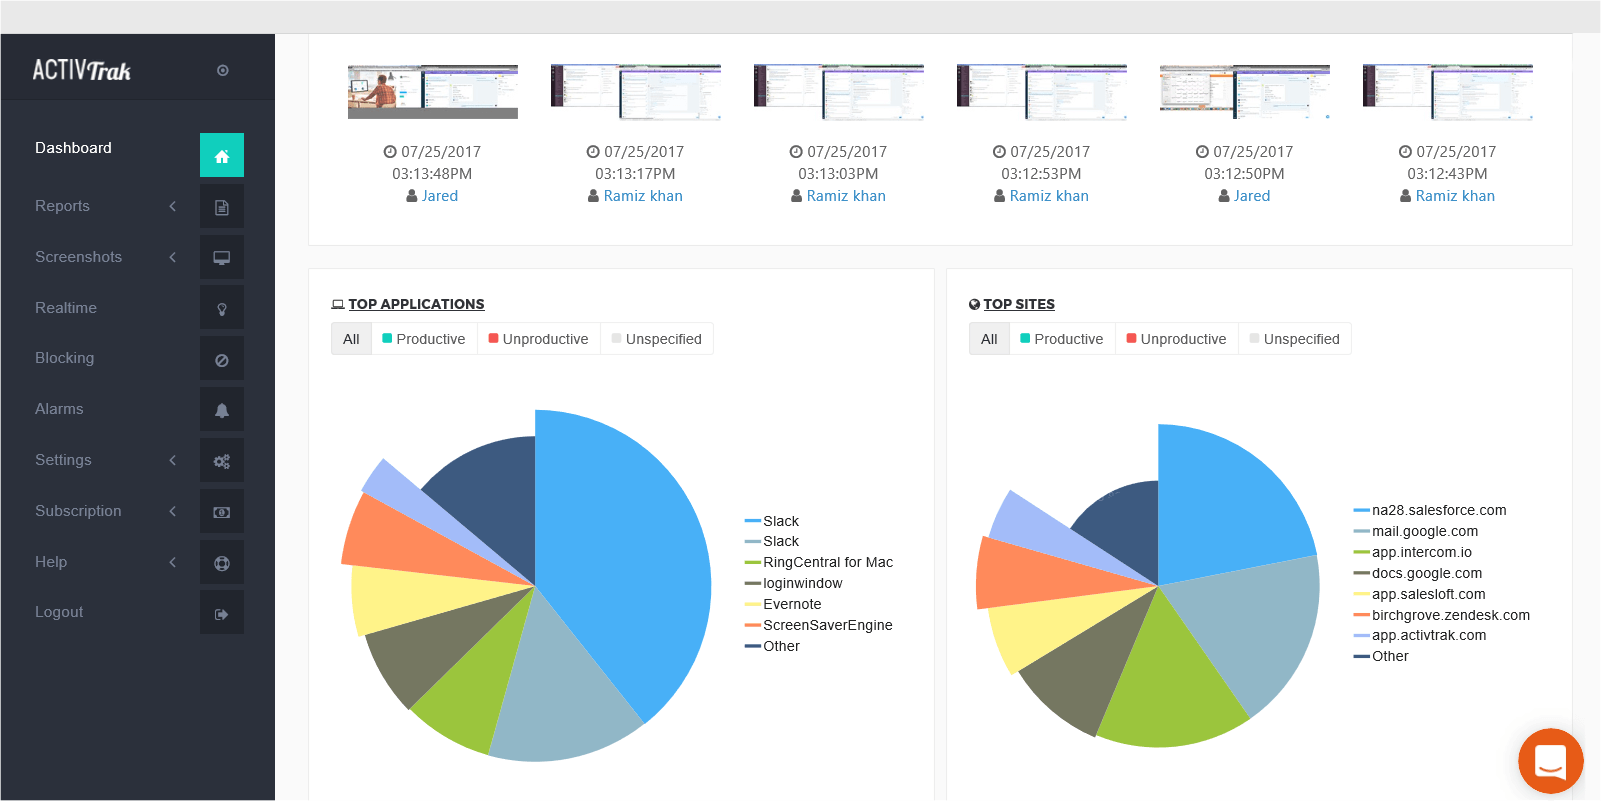Open Subscription menu item
The image size is (1601, 801).
tap(78, 511)
